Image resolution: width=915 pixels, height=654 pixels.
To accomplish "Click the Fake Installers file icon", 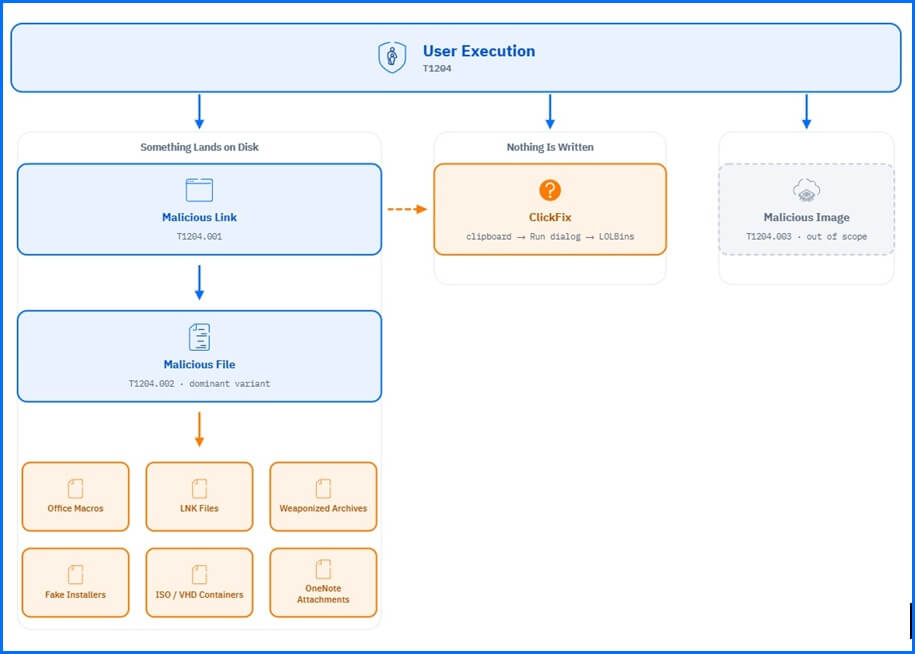I will [75, 574].
